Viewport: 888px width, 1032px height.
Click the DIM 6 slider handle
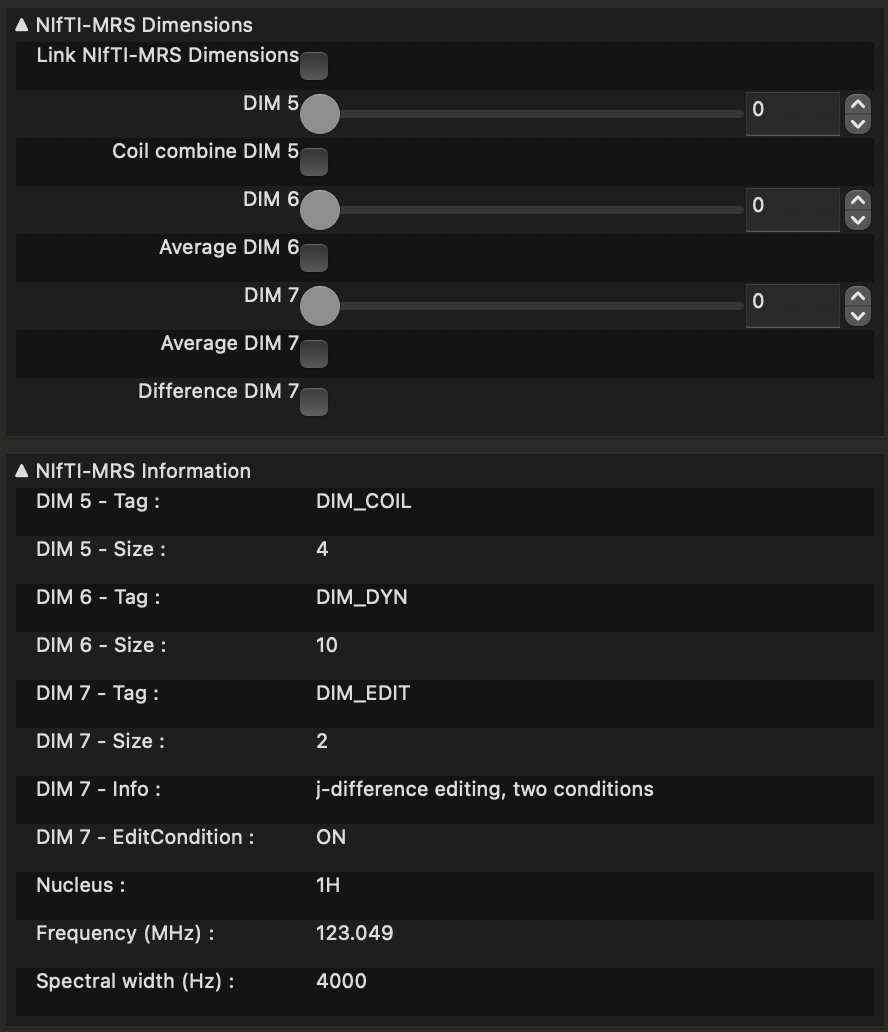[320, 210]
